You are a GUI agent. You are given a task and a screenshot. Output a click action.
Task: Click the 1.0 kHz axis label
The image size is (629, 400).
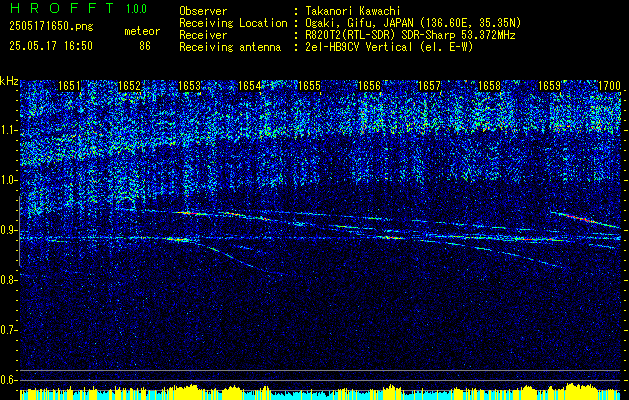pyautogui.click(x=8, y=180)
